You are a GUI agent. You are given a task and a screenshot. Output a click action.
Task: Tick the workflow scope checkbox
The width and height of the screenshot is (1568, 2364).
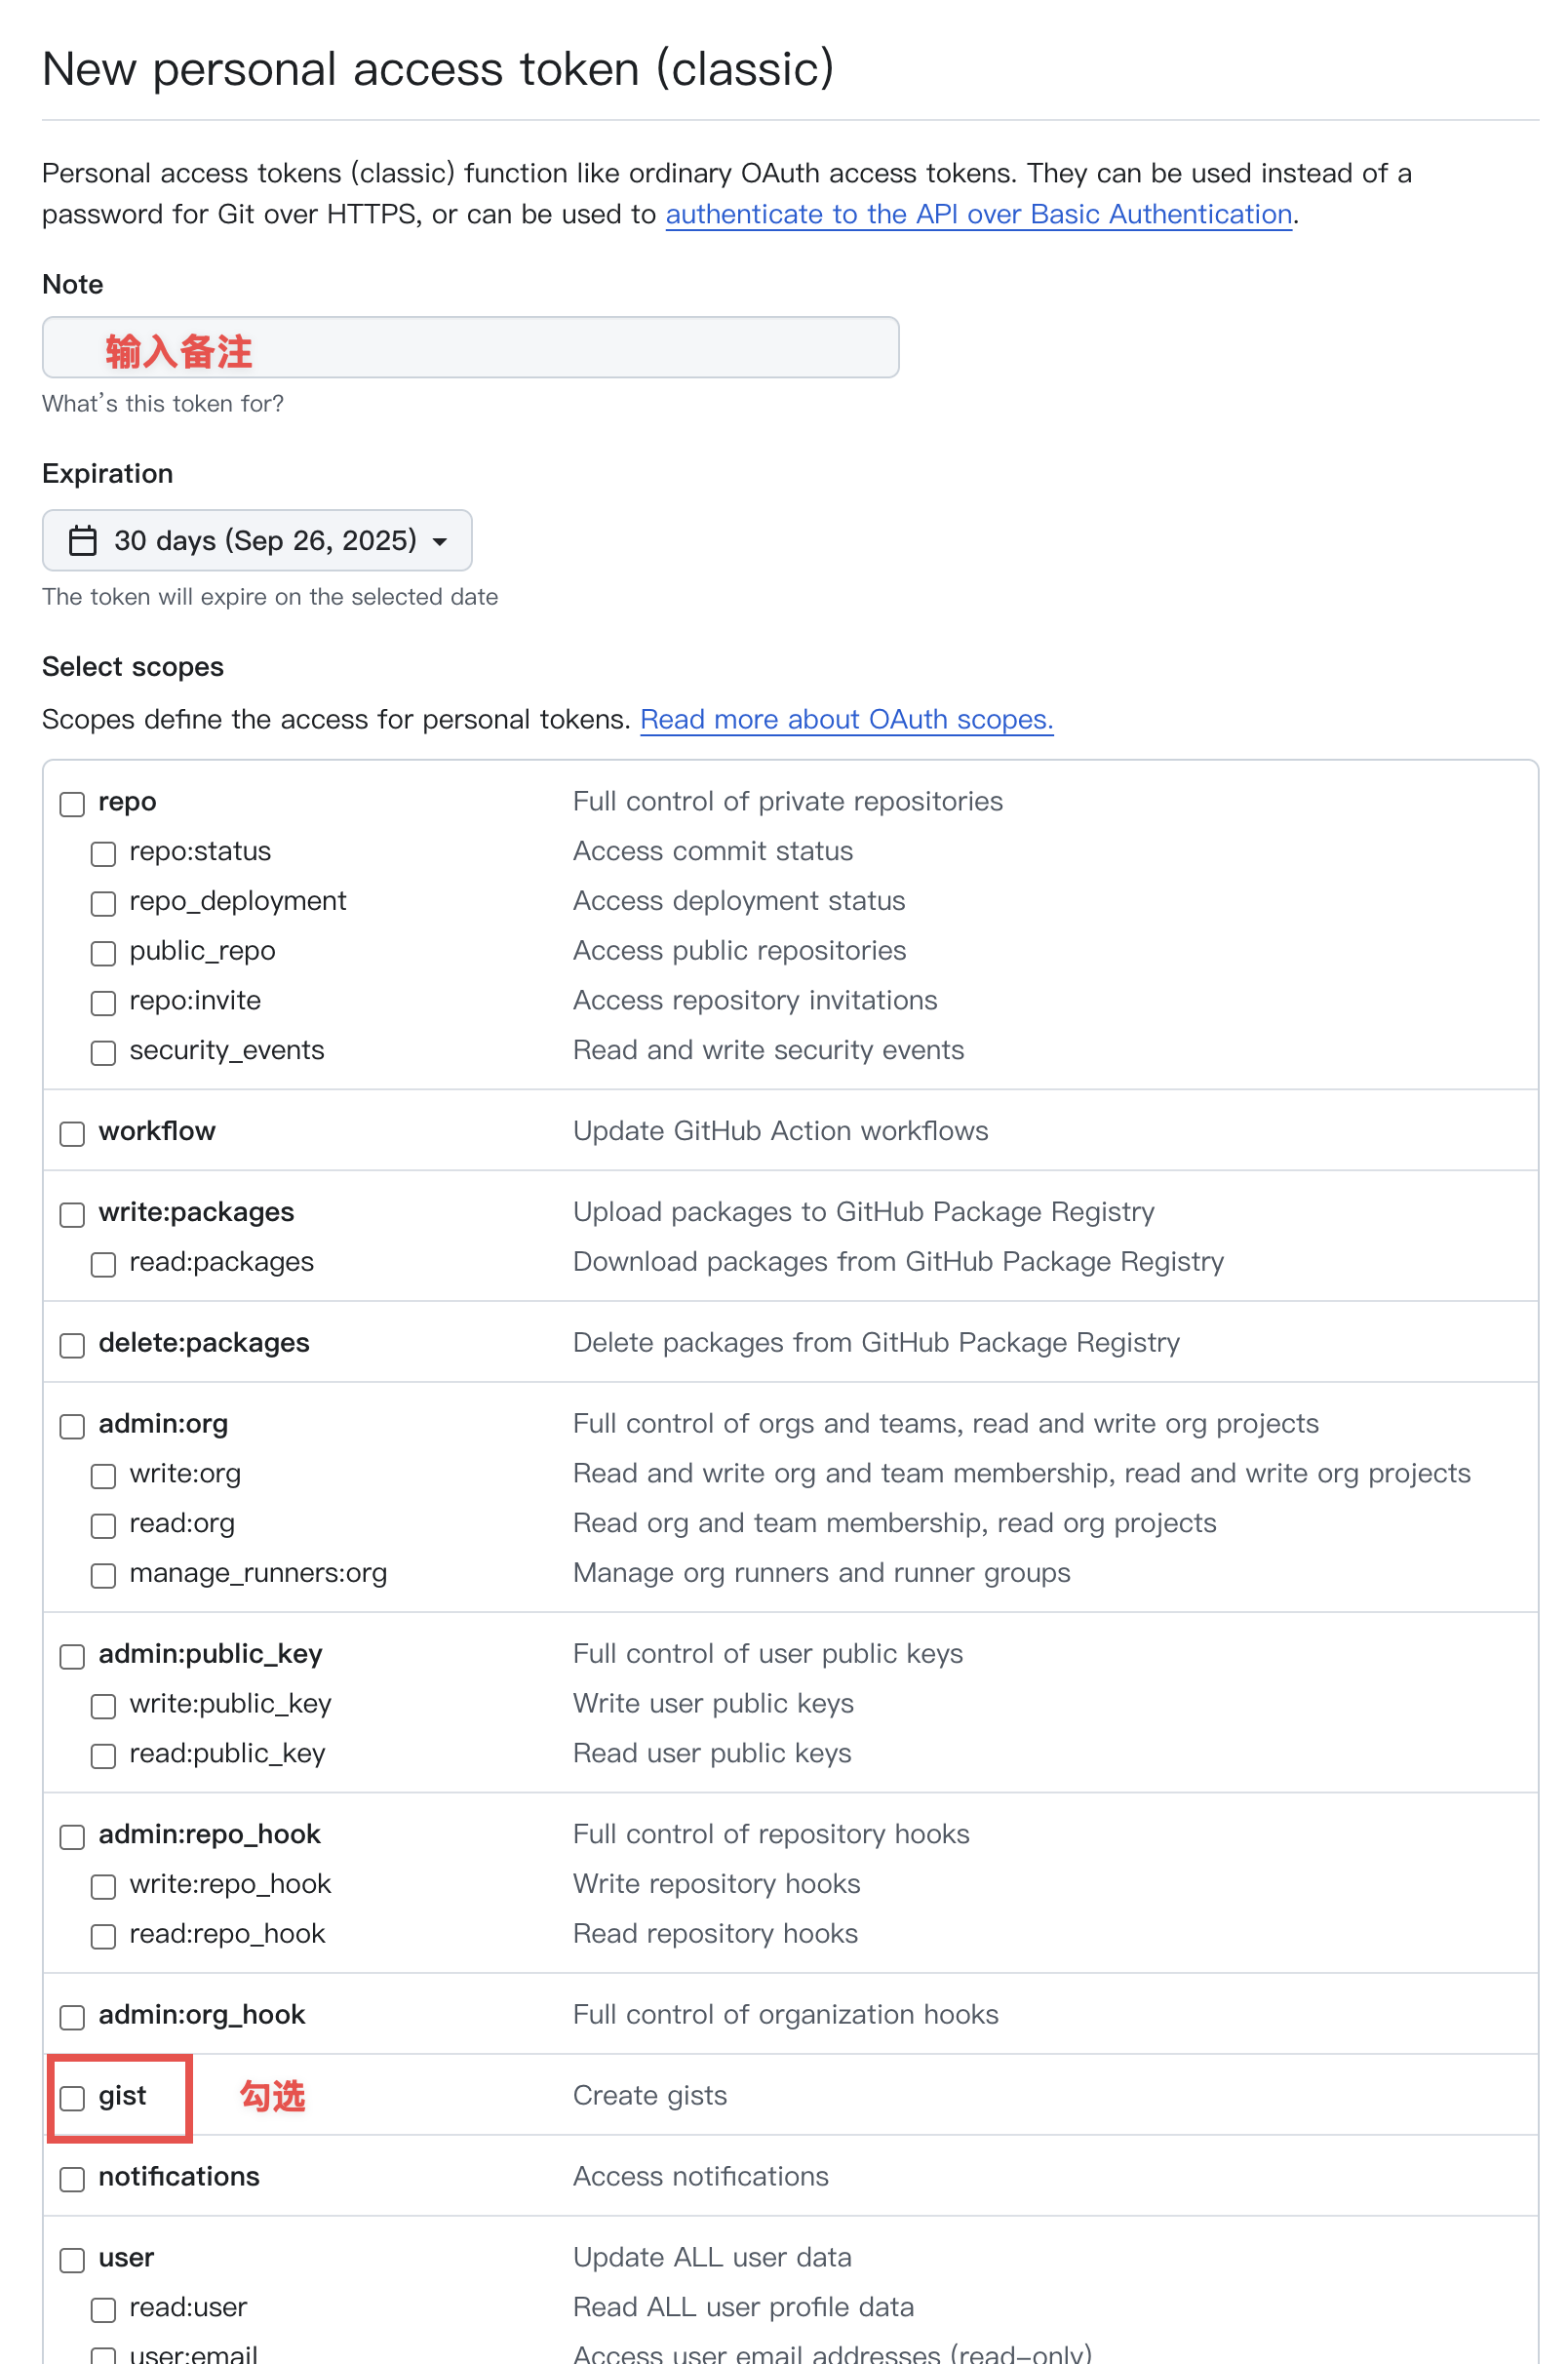(x=72, y=1133)
